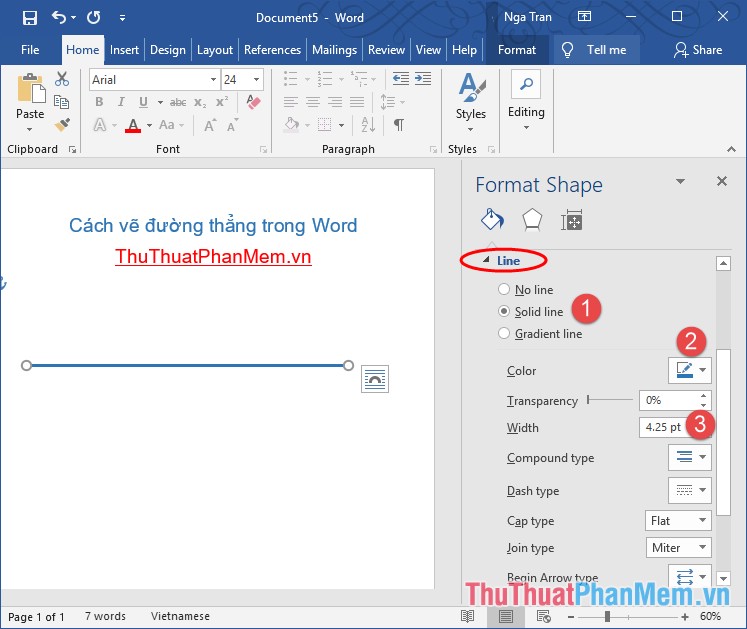Increase paragraph indent

pos(423,78)
